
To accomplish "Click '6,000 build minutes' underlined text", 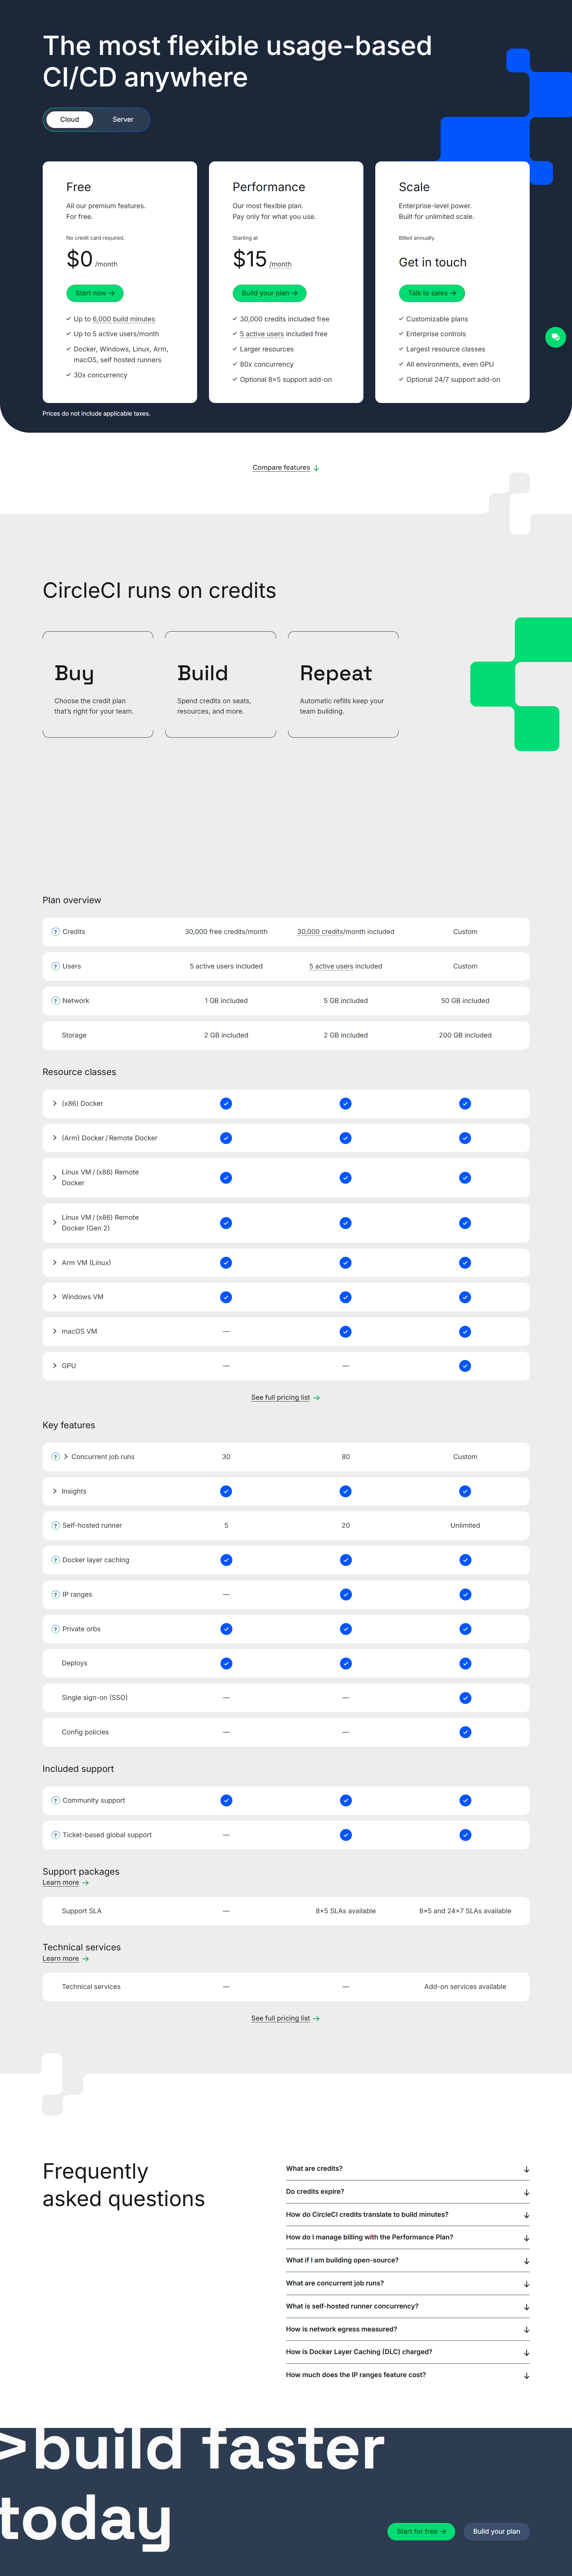I will [x=124, y=319].
